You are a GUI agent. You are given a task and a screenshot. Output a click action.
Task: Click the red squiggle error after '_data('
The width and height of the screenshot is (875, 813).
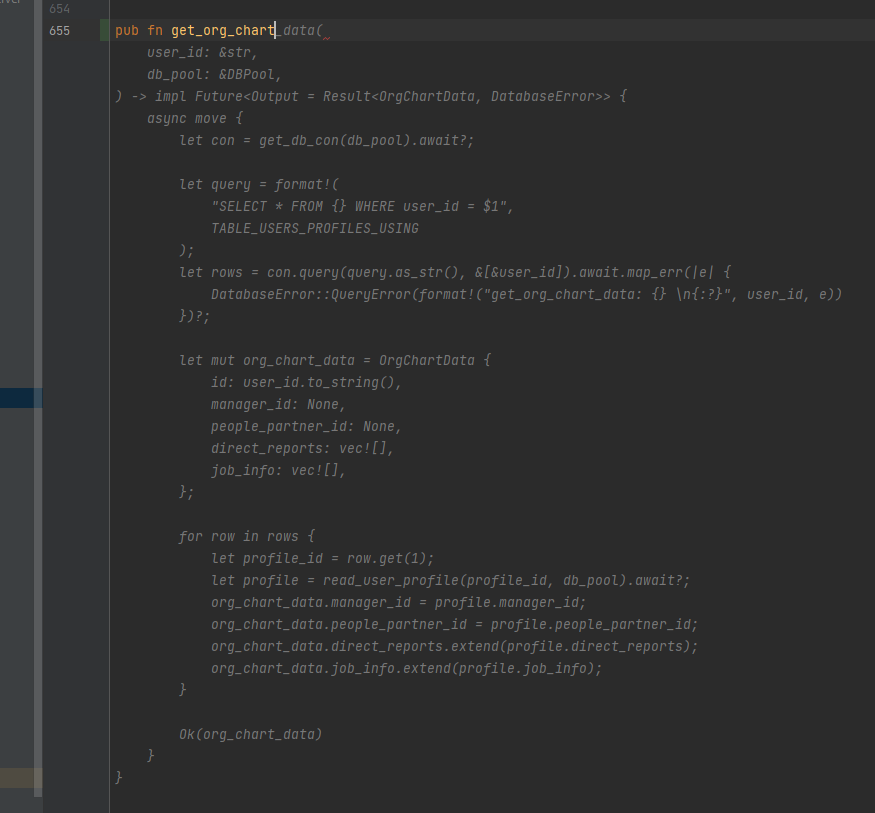(326, 38)
